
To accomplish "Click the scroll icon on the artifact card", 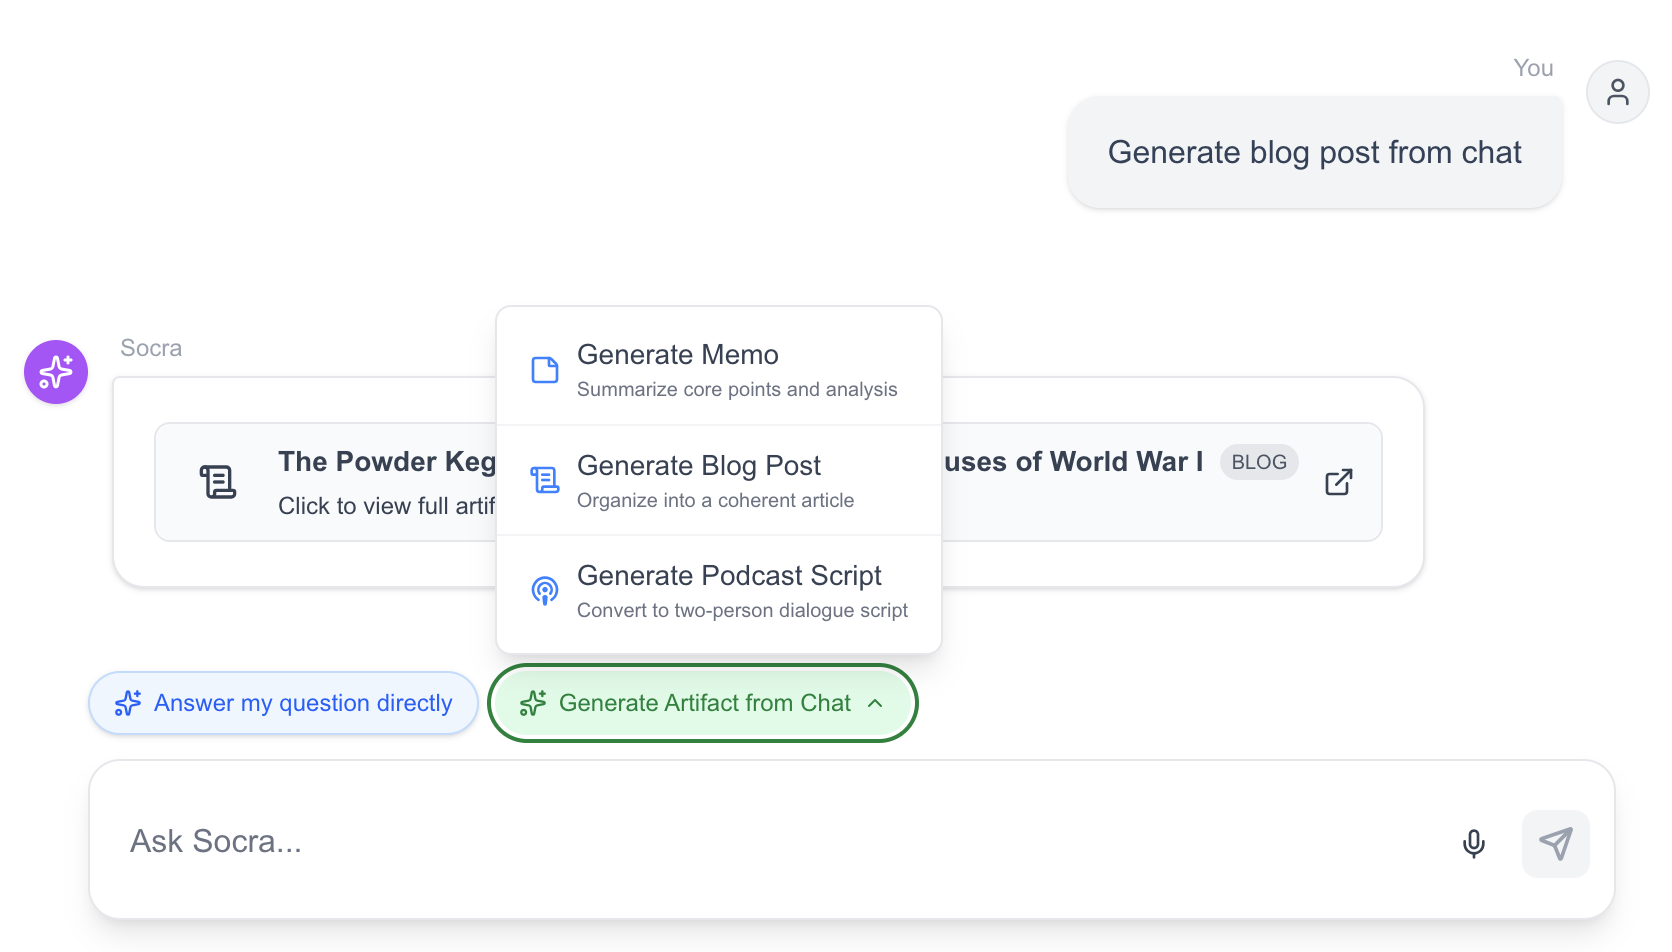I will click(x=218, y=482).
